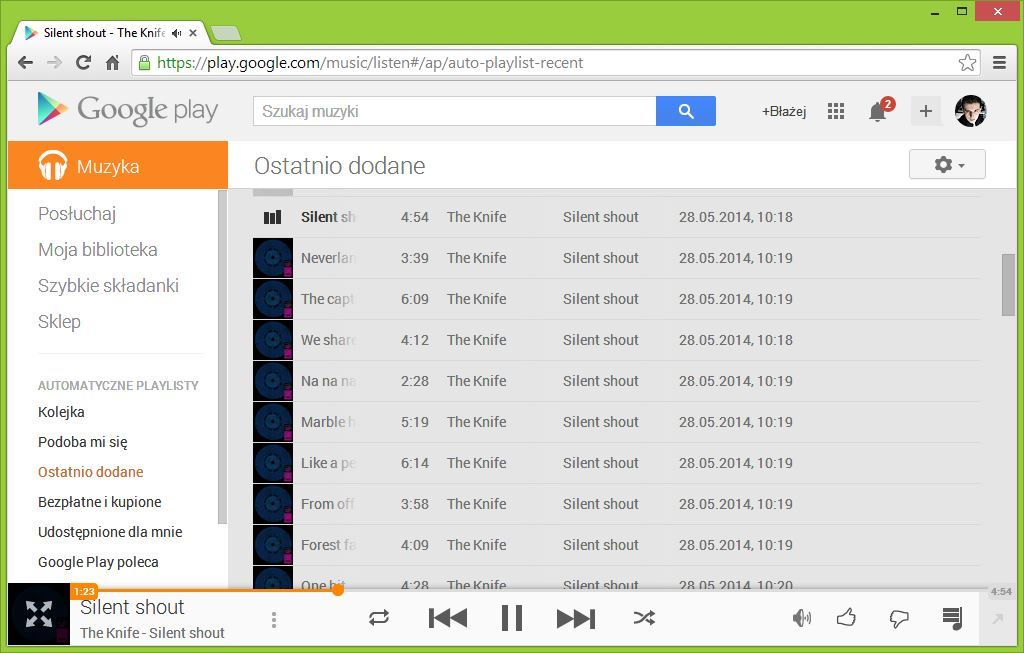Open the Google apps grid

tap(836, 111)
